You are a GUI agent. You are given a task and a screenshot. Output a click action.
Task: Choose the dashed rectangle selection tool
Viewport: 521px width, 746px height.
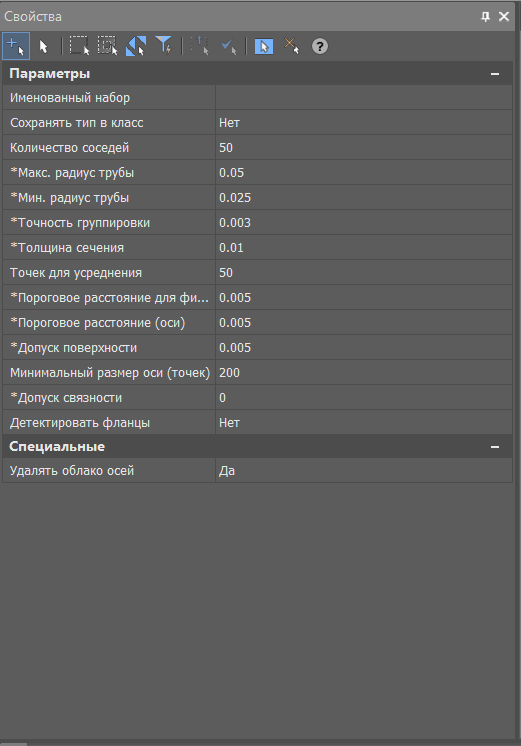click(79, 46)
